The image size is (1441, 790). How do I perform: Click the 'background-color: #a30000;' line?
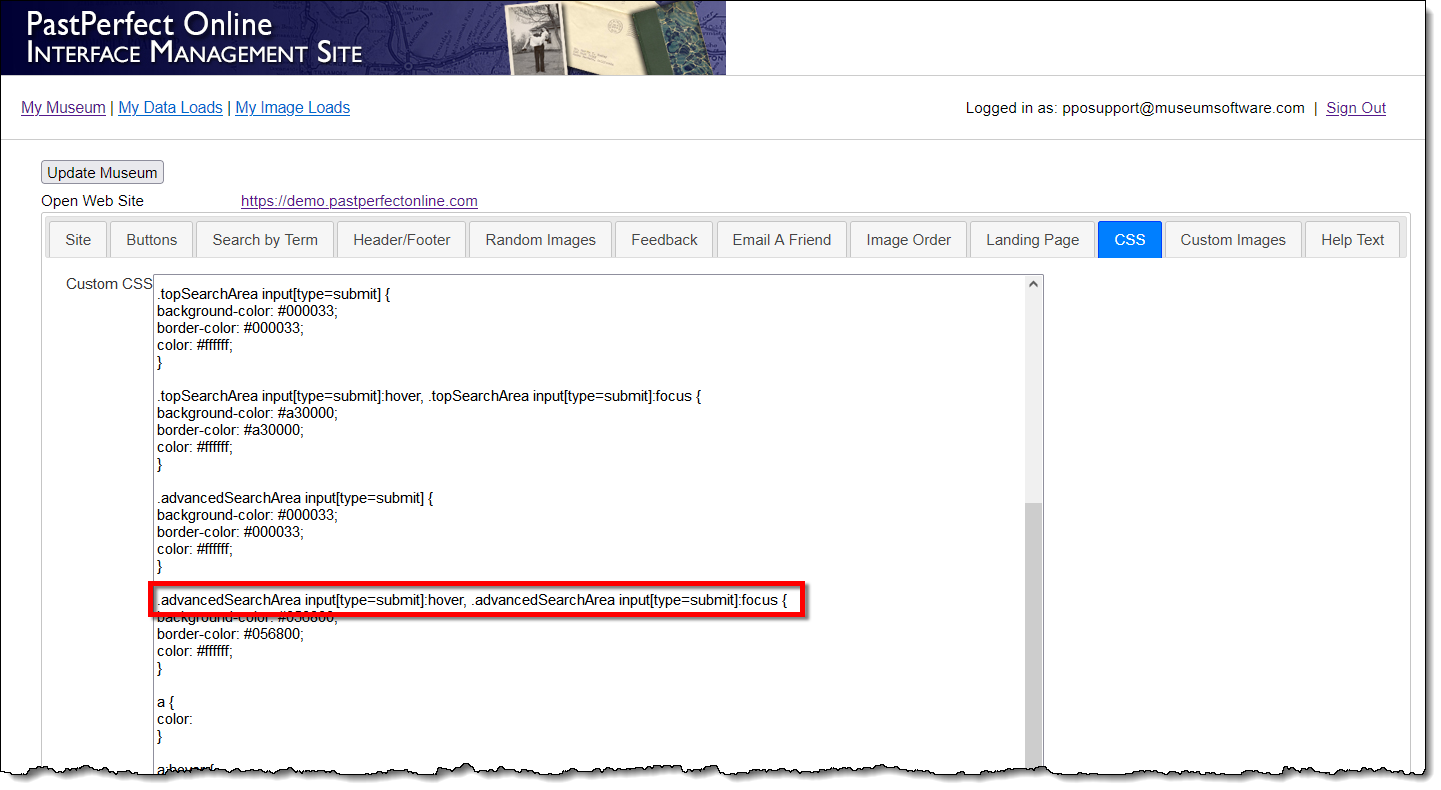[x=247, y=413]
